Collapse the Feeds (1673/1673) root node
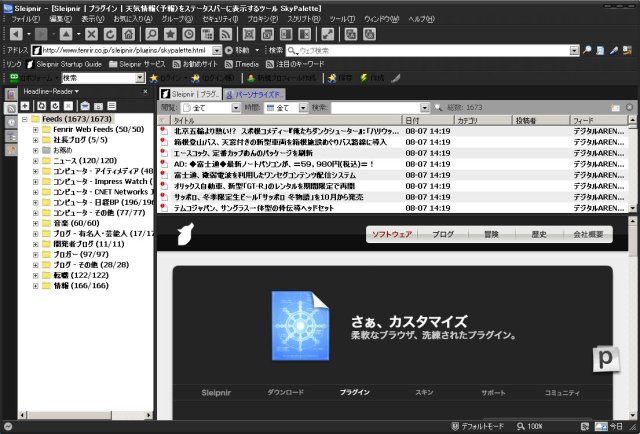The width and height of the screenshot is (640, 434). tap(24, 119)
